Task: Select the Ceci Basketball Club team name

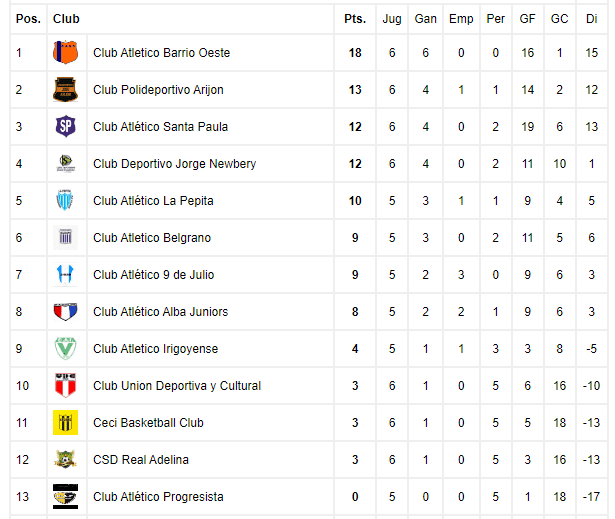Action: pyautogui.click(x=148, y=422)
